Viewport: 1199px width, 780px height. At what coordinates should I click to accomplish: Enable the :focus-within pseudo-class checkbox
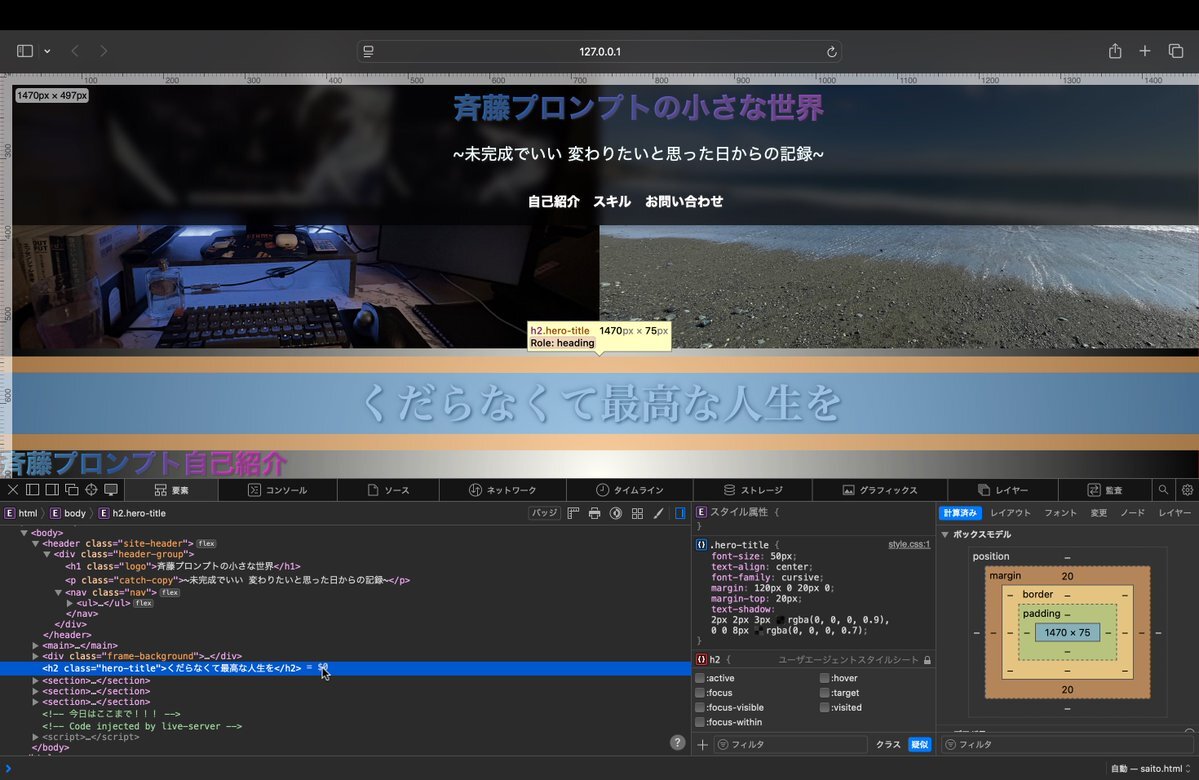[700, 722]
